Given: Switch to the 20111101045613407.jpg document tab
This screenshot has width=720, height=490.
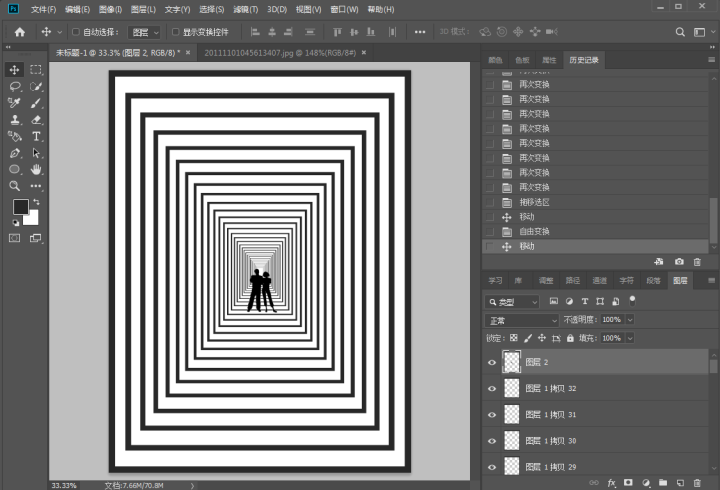Looking at the screenshot, I should 280,53.
